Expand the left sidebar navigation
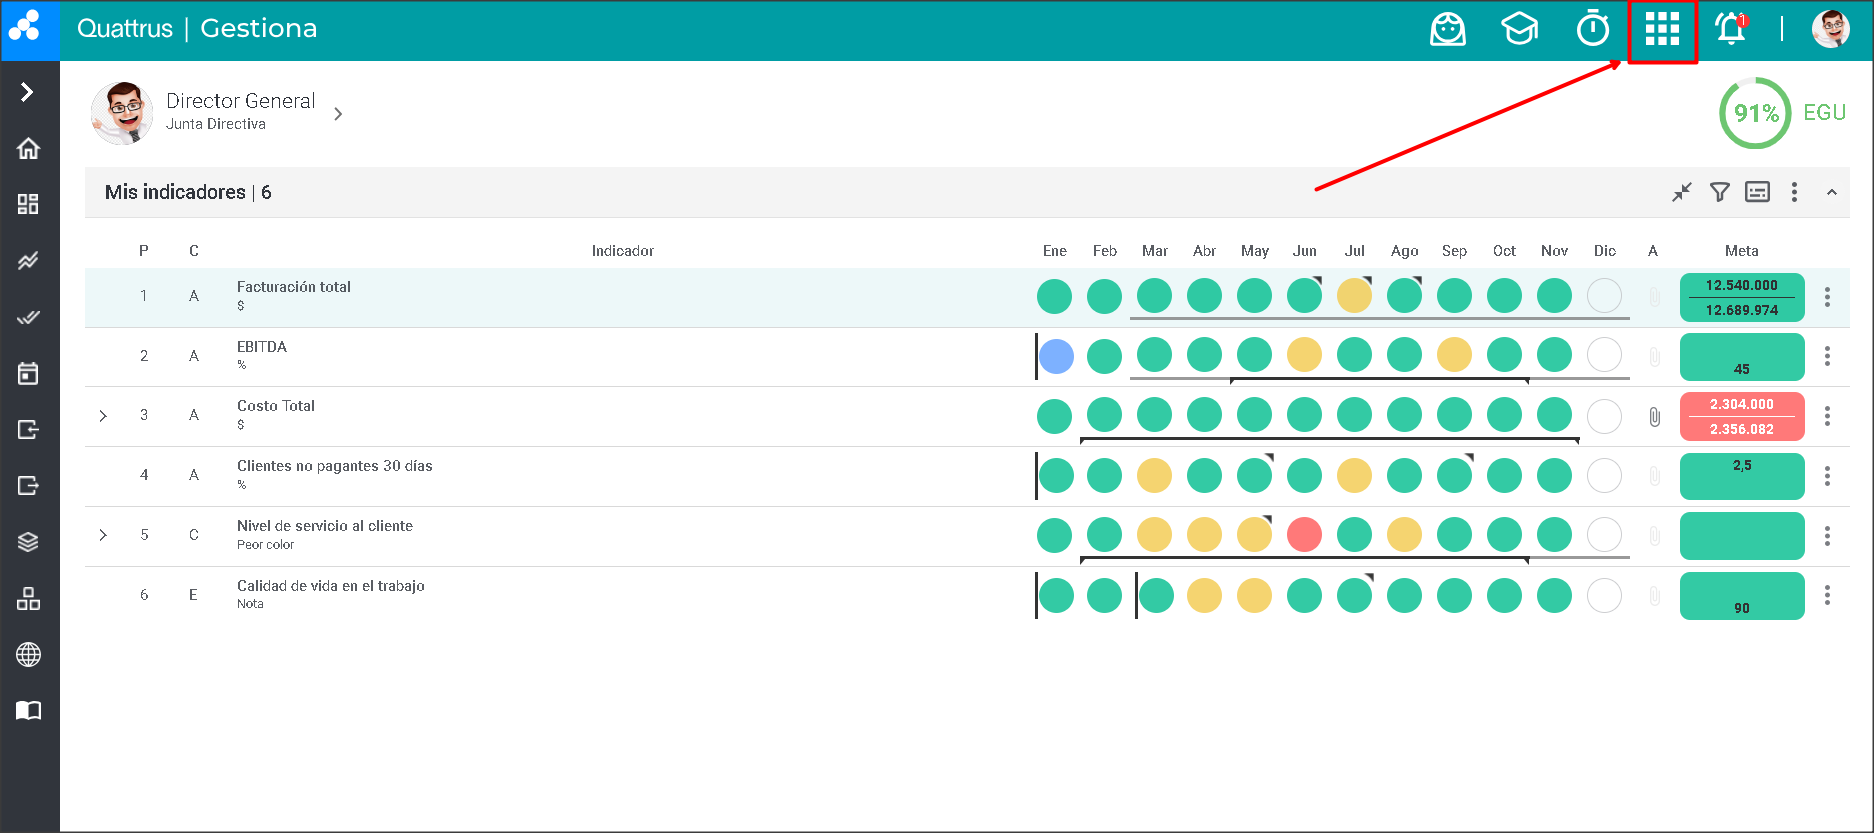This screenshot has height=833, width=1874. click(x=27, y=92)
